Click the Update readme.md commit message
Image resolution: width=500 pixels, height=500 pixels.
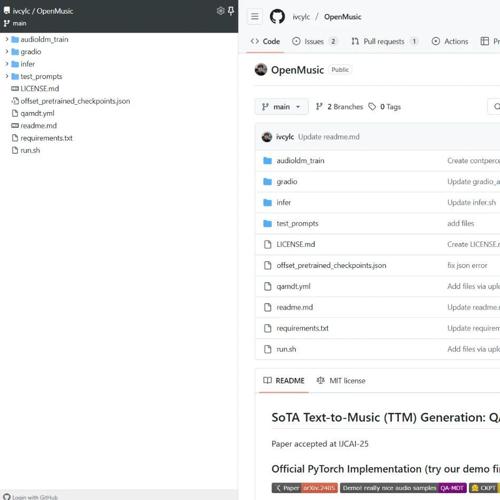tap(329, 137)
